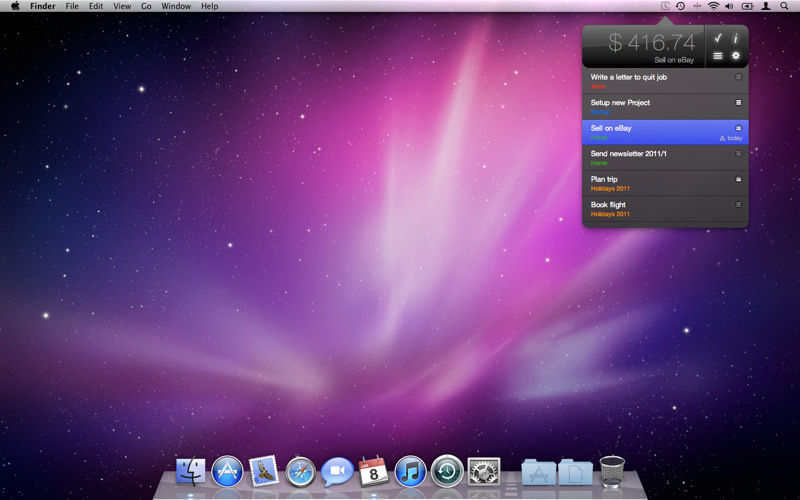Image resolution: width=800 pixels, height=500 pixels.
Task: Click the battery status icon
Action: coord(747,6)
